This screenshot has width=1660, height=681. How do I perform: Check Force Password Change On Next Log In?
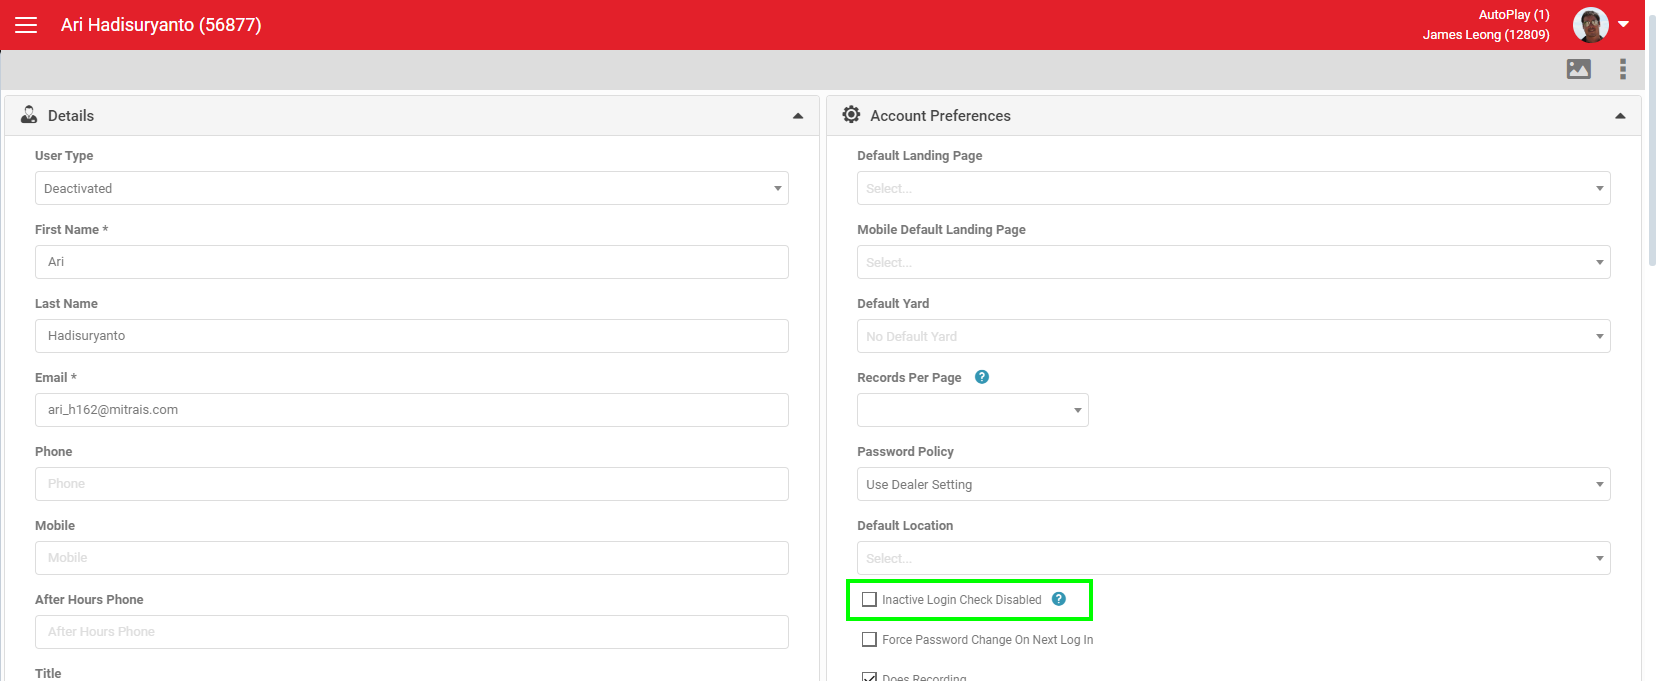click(869, 640)
